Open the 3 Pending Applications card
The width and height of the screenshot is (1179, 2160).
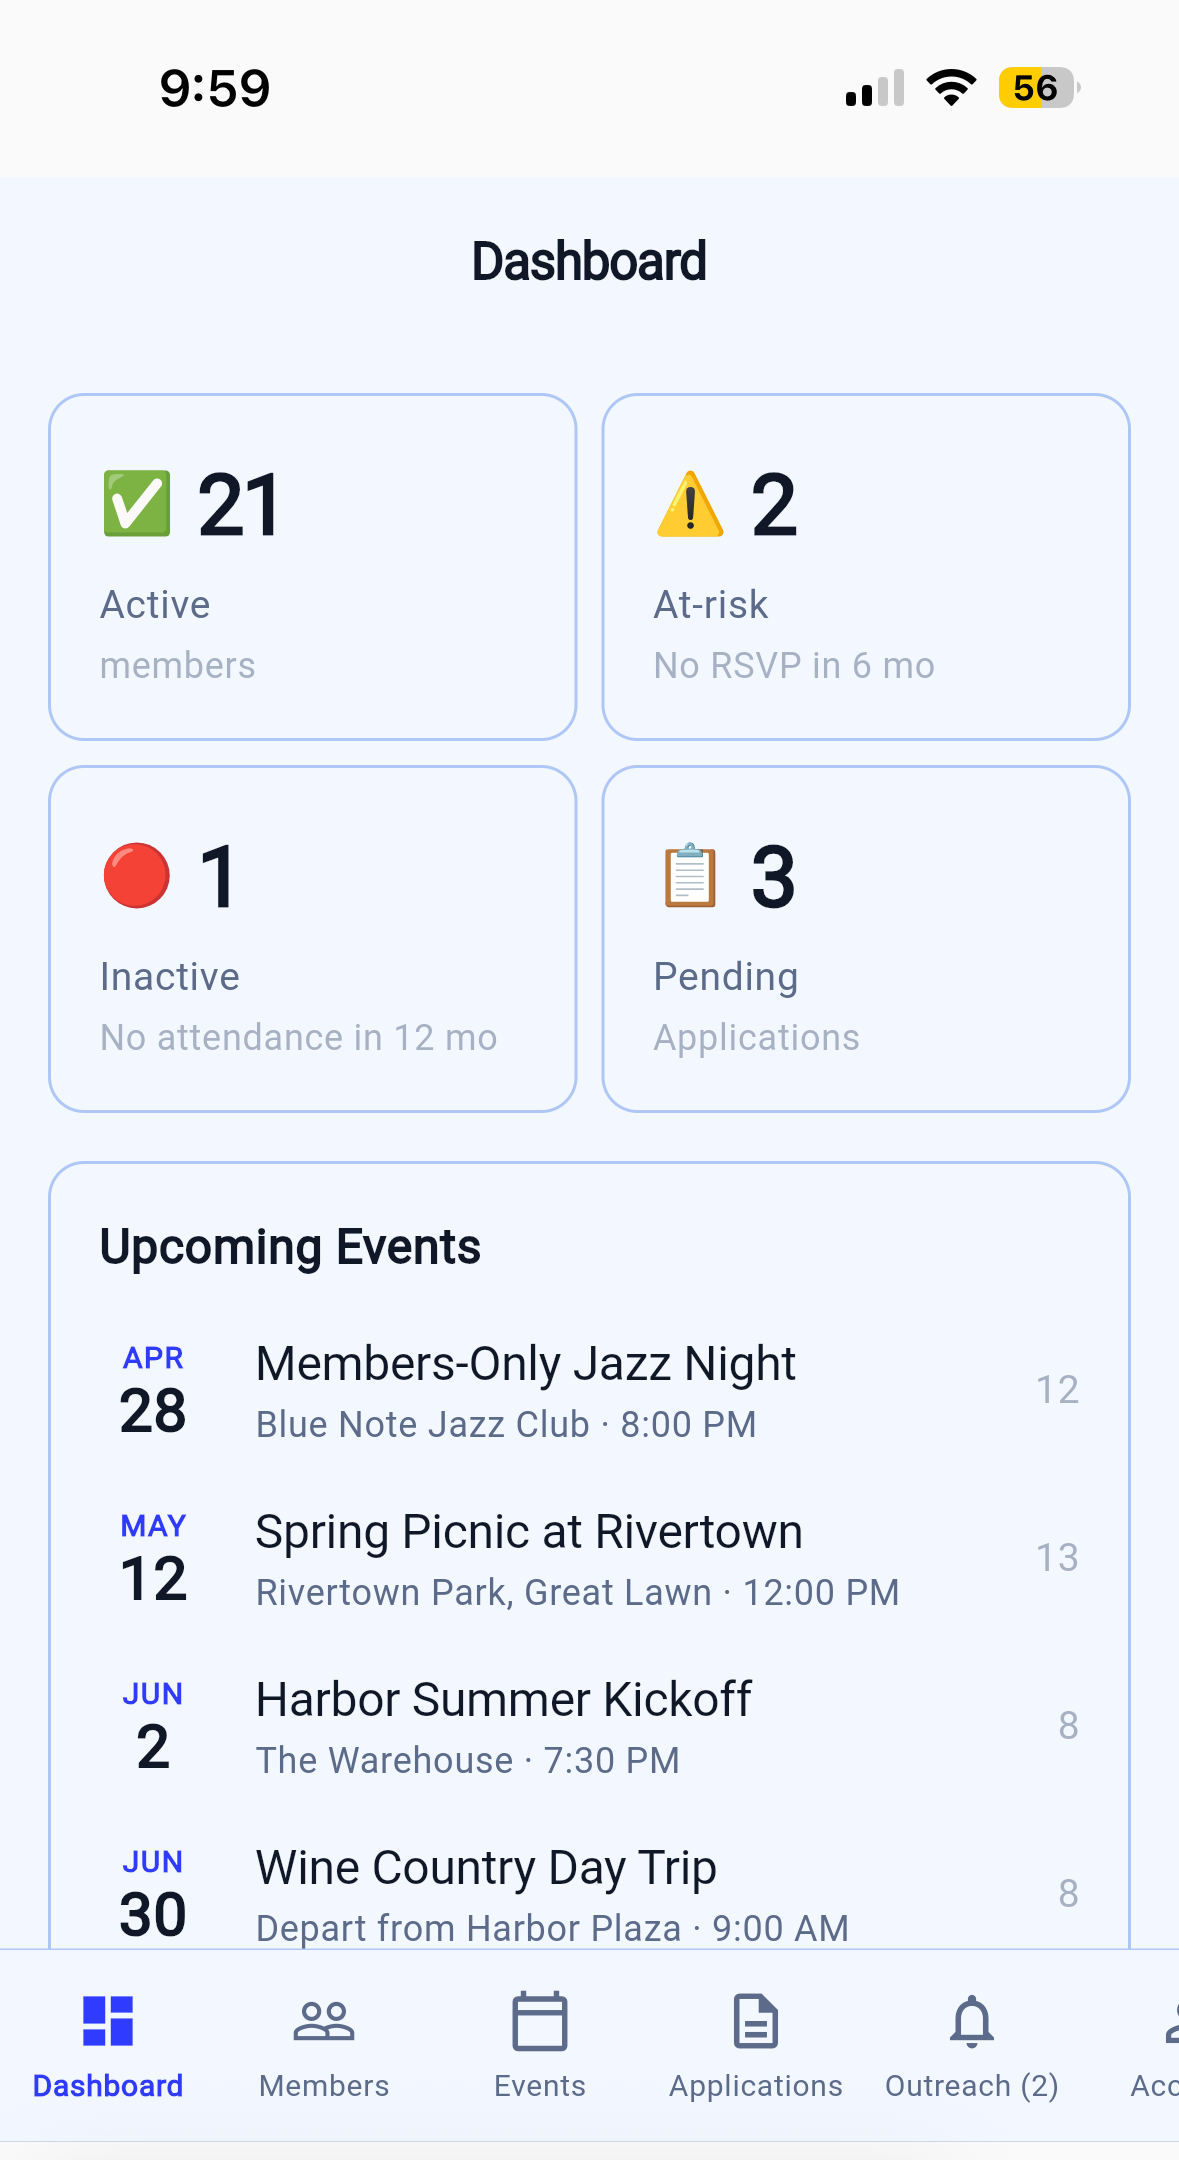pyautogui.click(x=866, y=939)
